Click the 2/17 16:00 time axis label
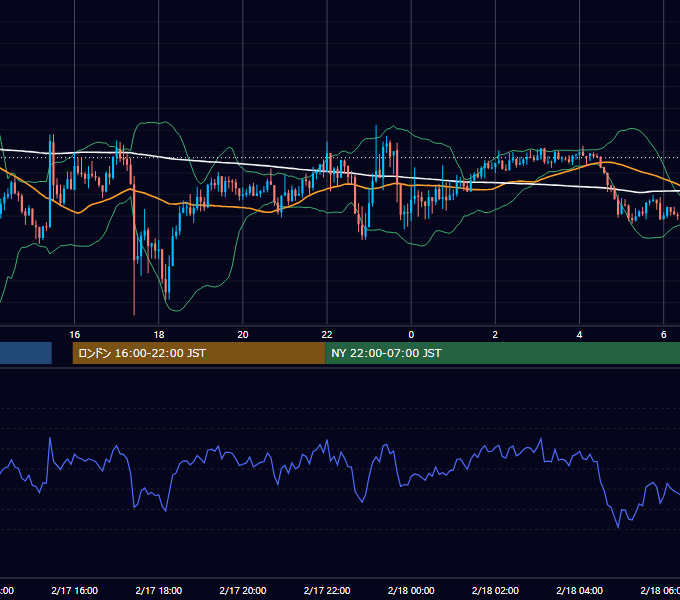 [x=75, y=590]
